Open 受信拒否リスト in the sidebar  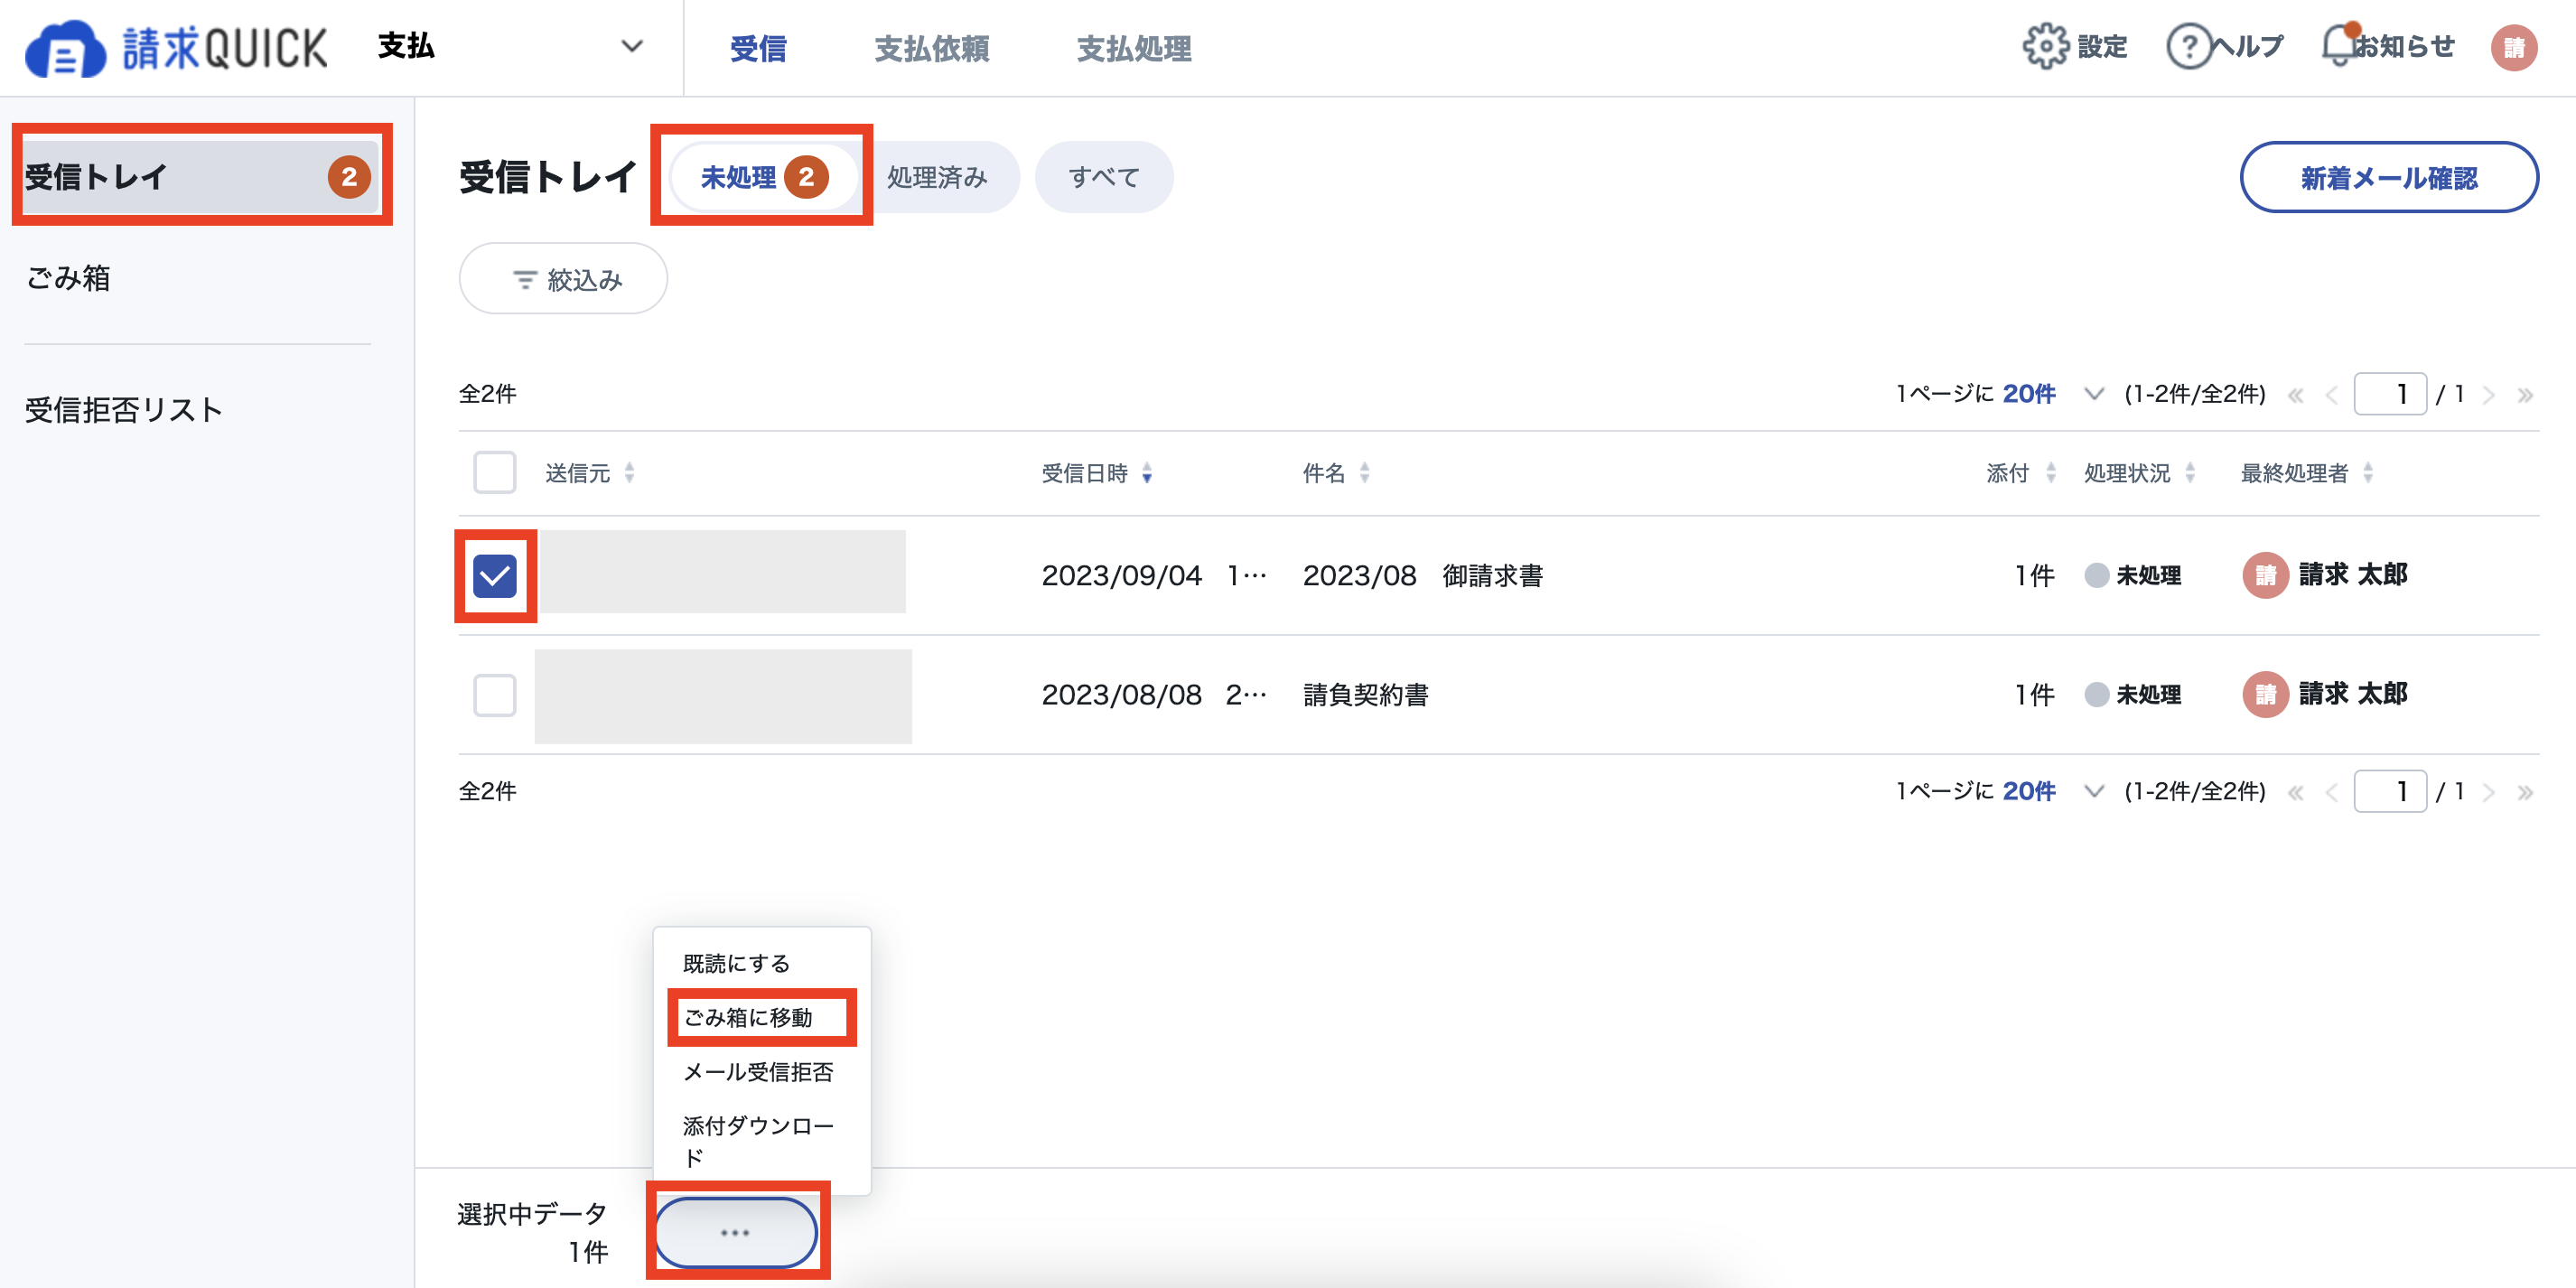(124, 409)
